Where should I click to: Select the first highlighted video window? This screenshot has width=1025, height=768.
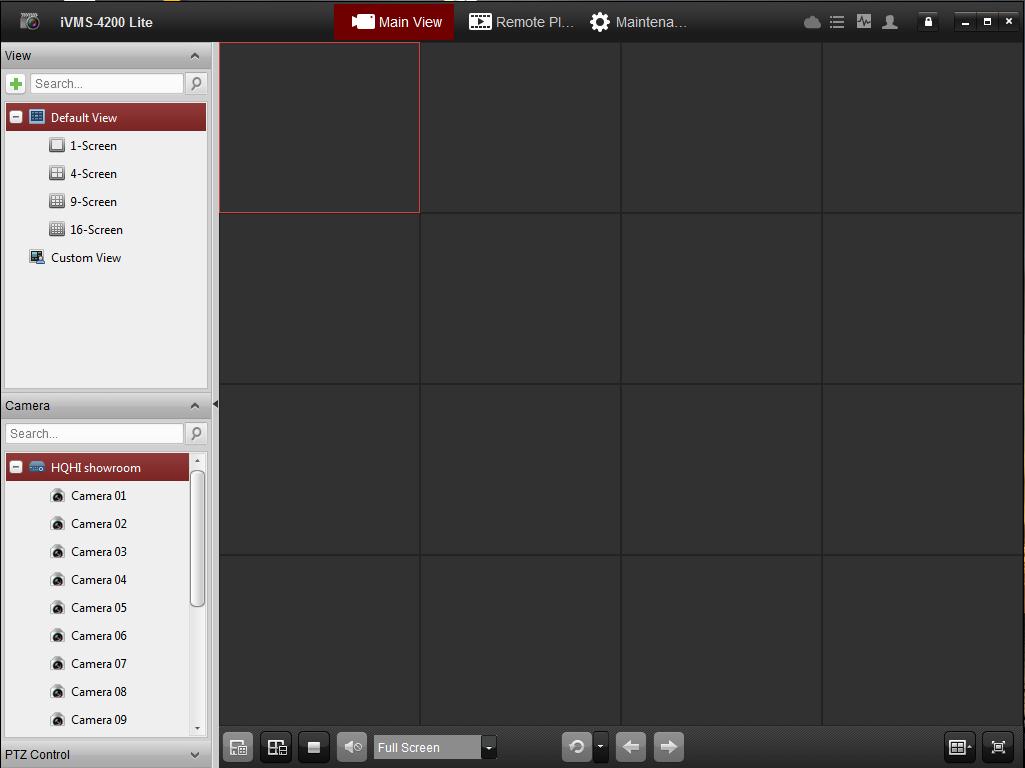tap(319, 127)
